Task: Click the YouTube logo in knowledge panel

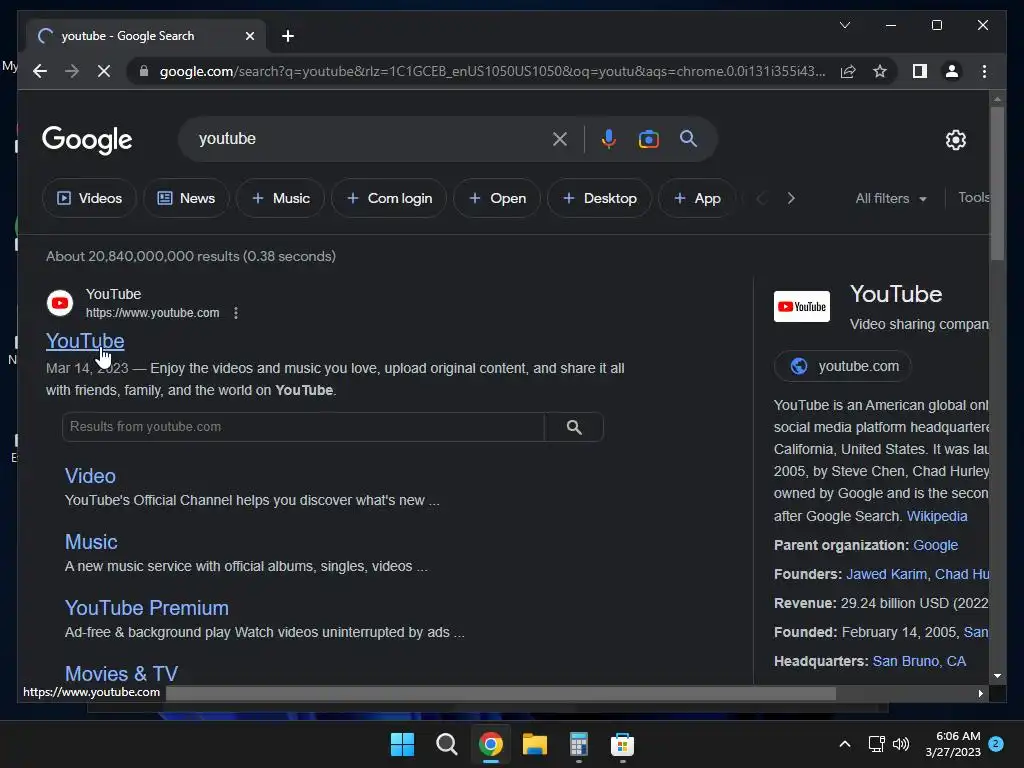Action: click(x=801, y=306)
